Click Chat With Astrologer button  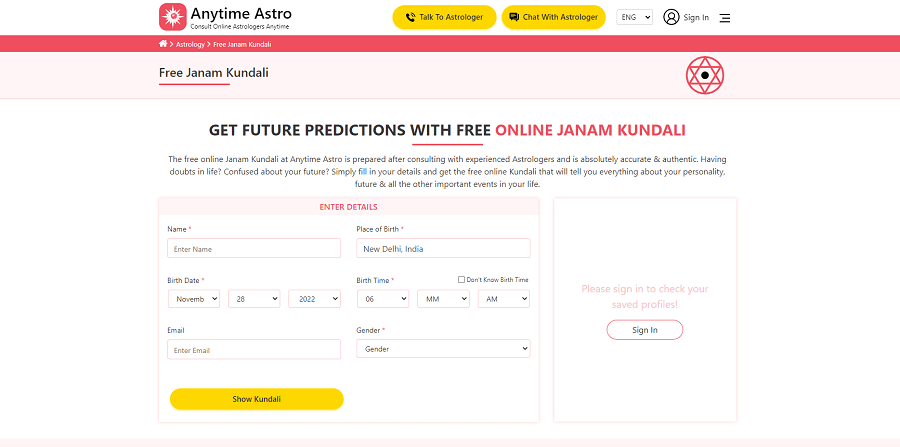[553, 17]
